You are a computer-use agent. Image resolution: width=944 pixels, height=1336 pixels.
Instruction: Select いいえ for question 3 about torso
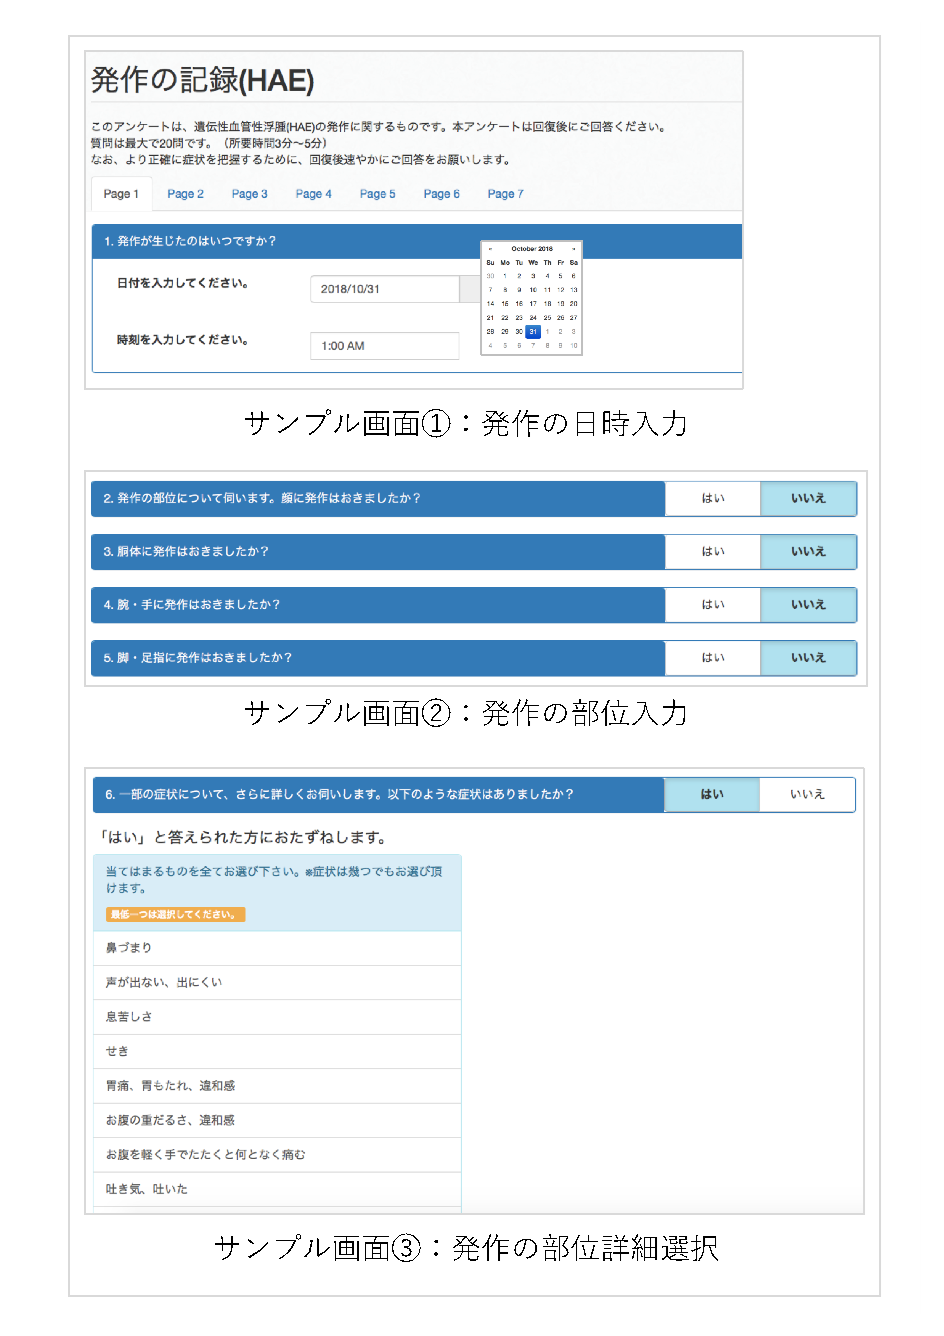[x=808, y=551]
